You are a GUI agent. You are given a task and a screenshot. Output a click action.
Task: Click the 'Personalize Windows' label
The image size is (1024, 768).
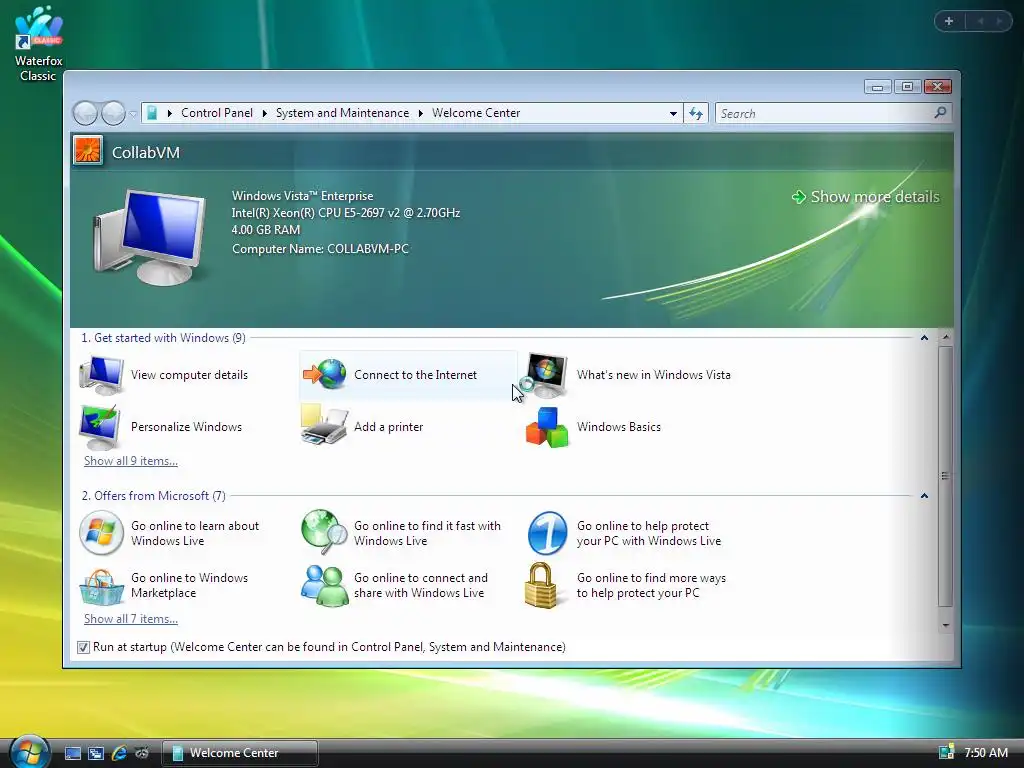click(x=187, y=427)
